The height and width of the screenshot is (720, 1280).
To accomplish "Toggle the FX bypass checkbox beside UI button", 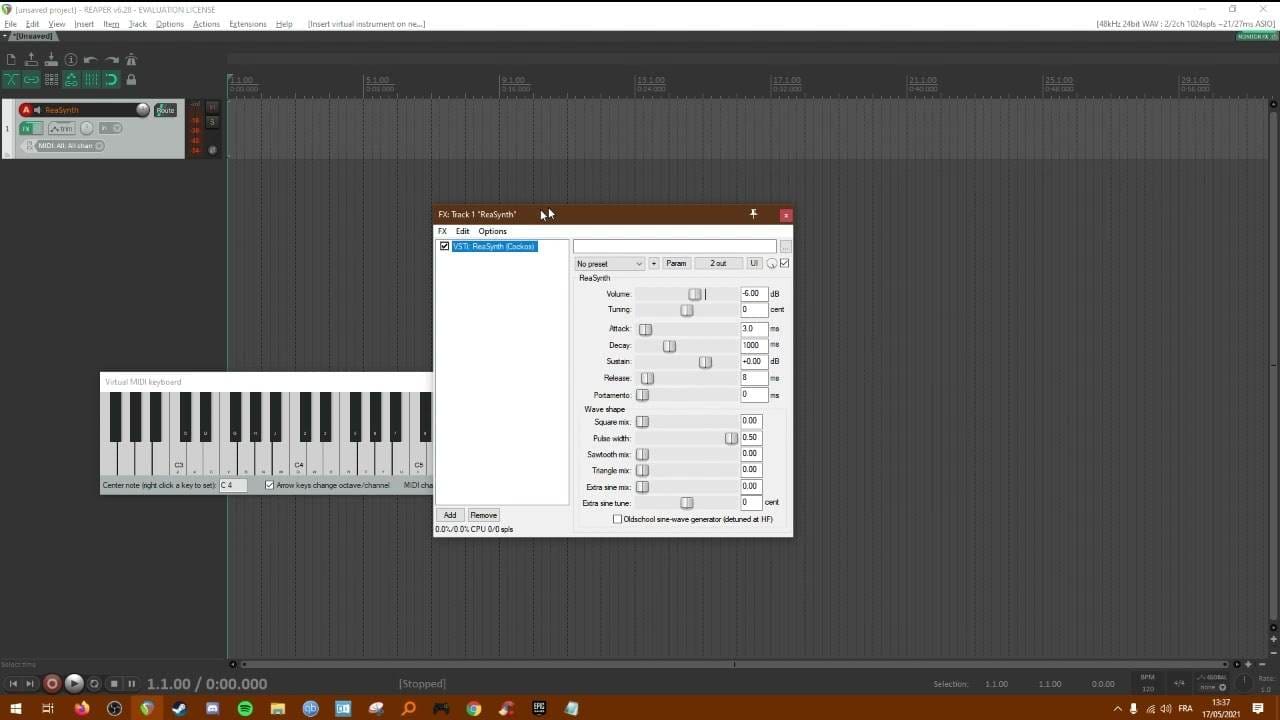I will coord(784,263).
